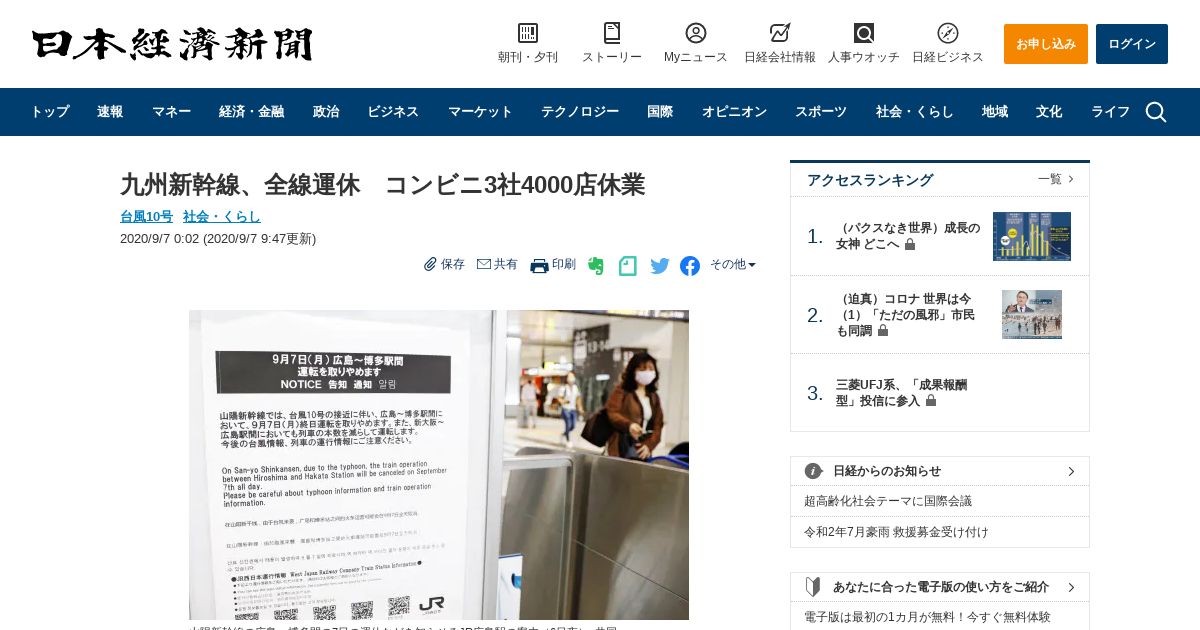1200x630 pixels.
Task: Select 社会・くらし navigation item
Action: coord(915,112)
